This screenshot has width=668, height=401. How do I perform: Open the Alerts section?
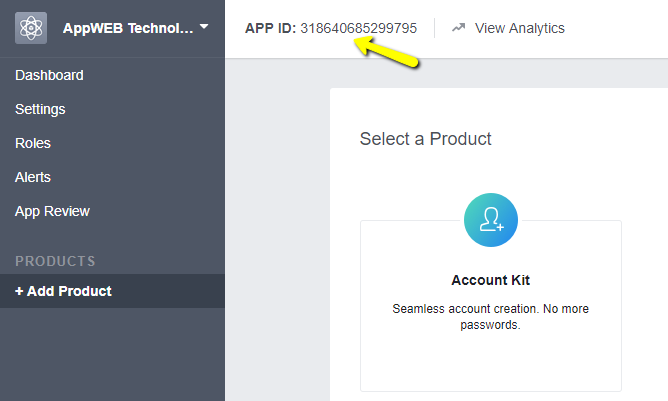pyautogui.click(x=33, y=177)
